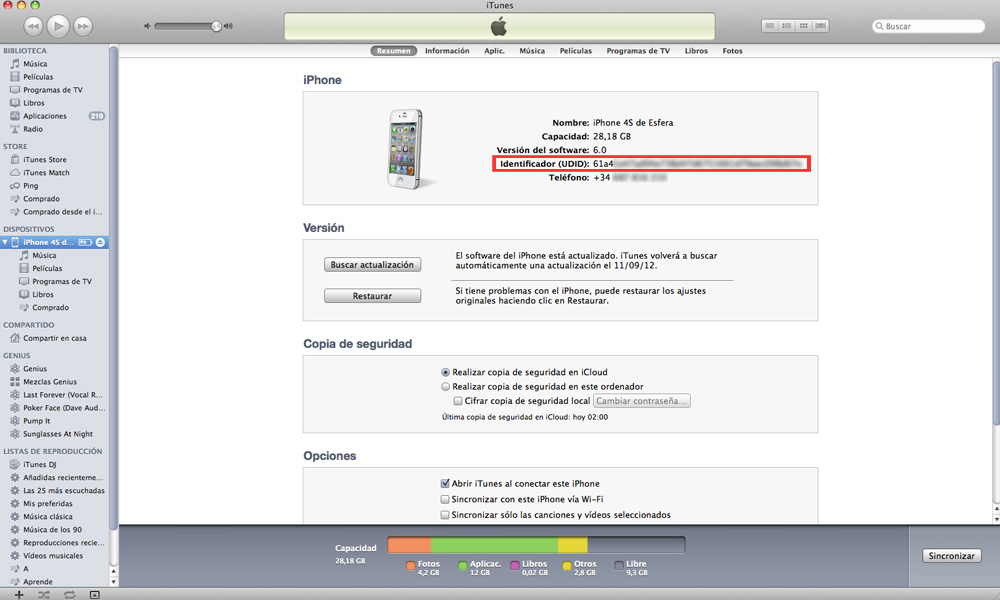Enable Sincronizar con este iPhone vía Wi-Fi
Image resolution: width=1000 pixels, height=600 pixels.
[445, 499]
